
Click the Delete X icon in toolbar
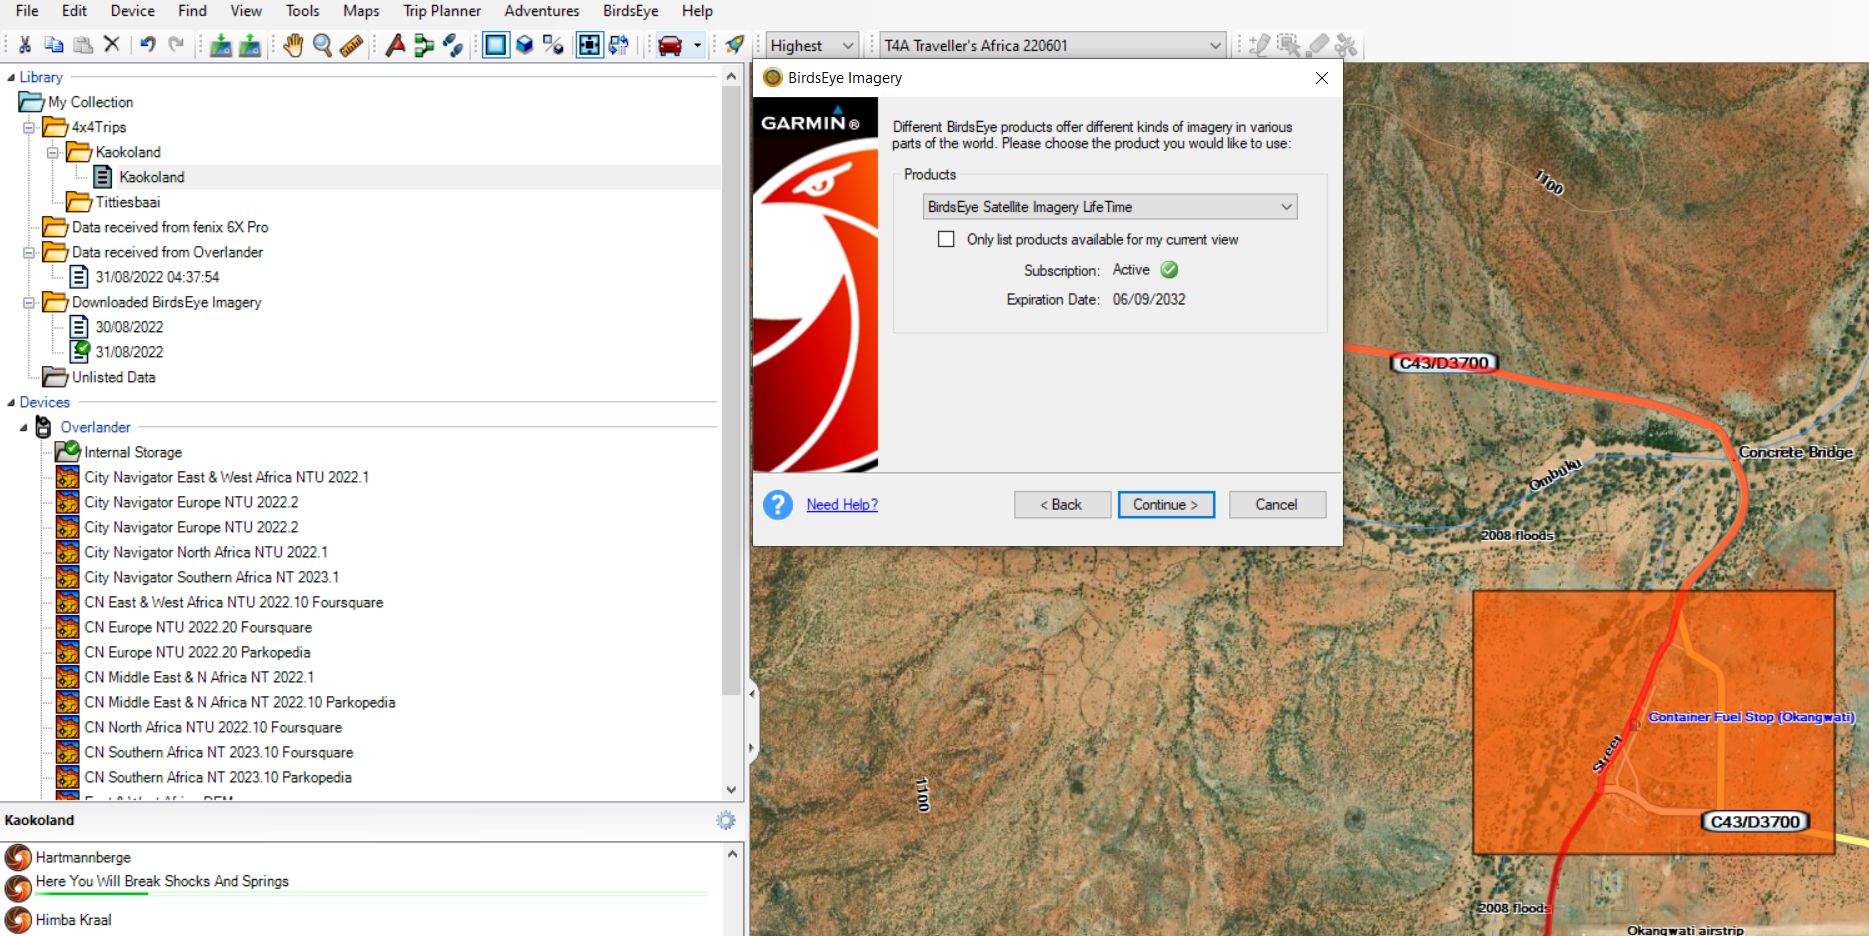point(112,45)
